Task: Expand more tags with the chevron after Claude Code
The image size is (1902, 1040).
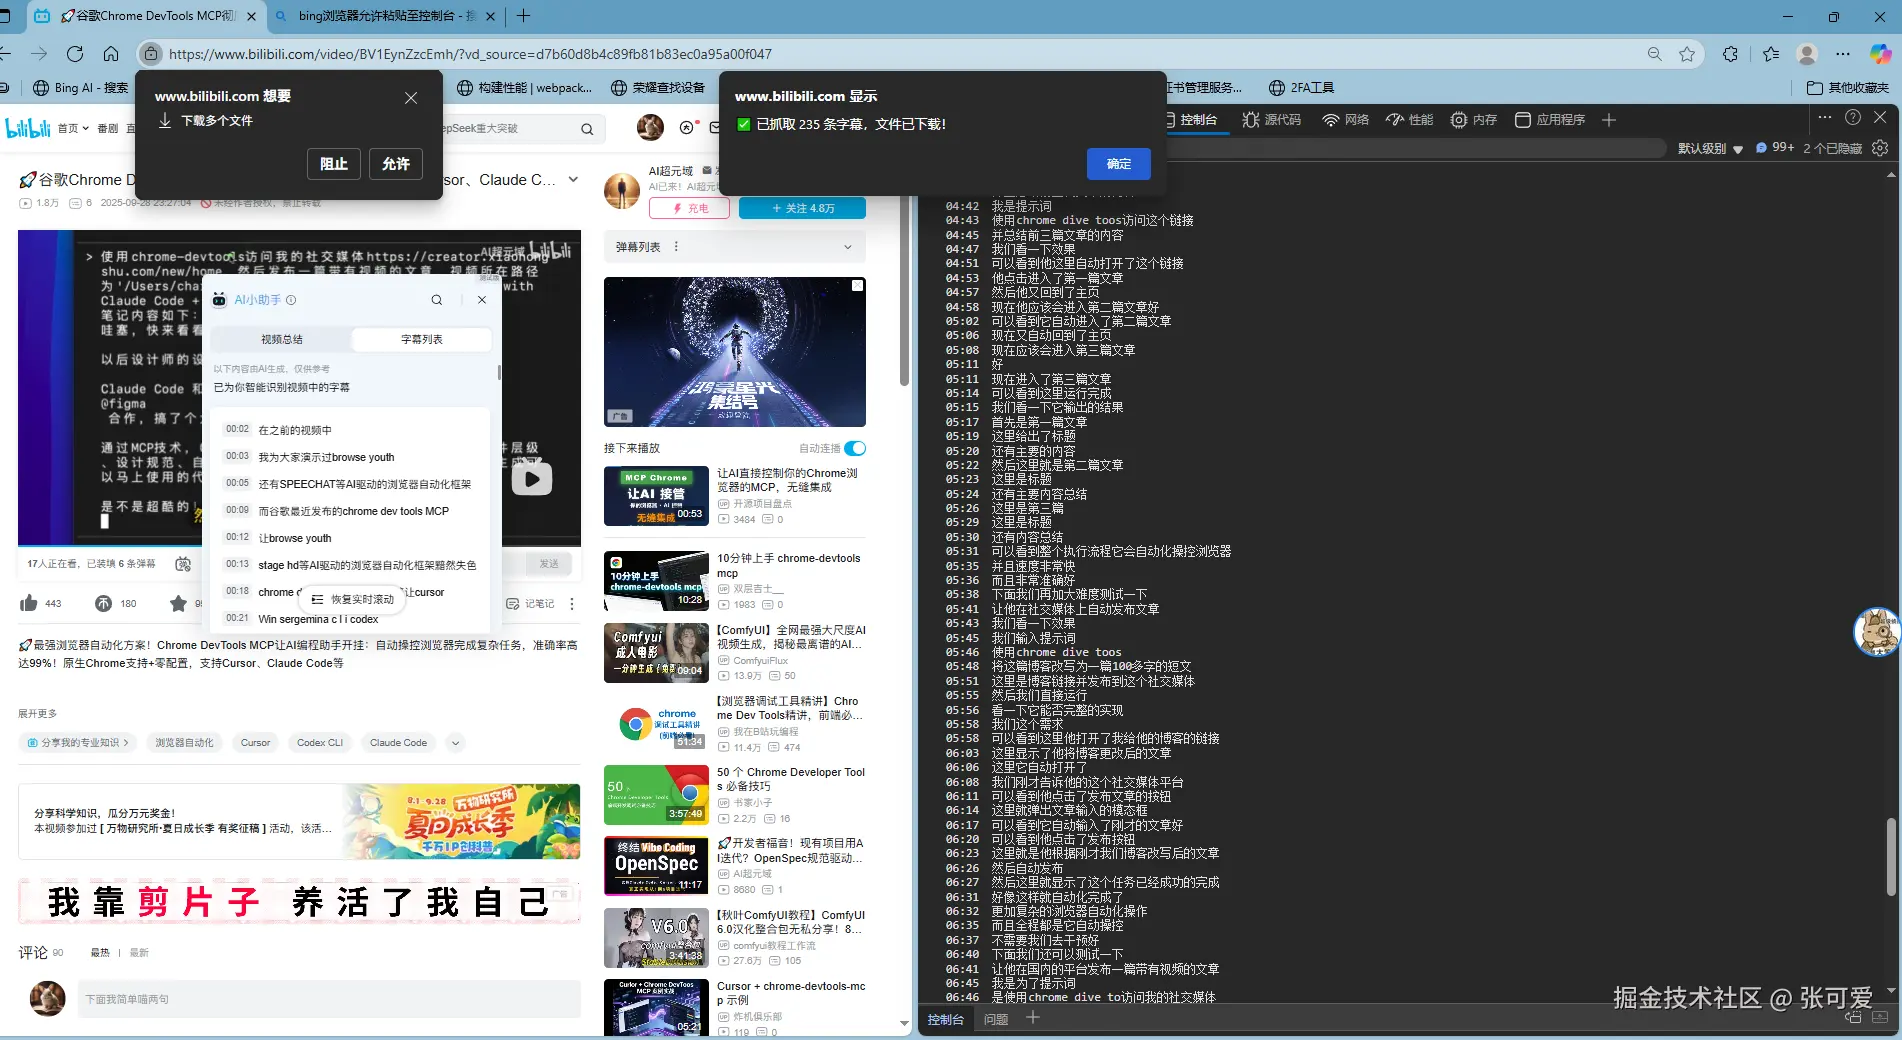Action: [x=456, y=743]
